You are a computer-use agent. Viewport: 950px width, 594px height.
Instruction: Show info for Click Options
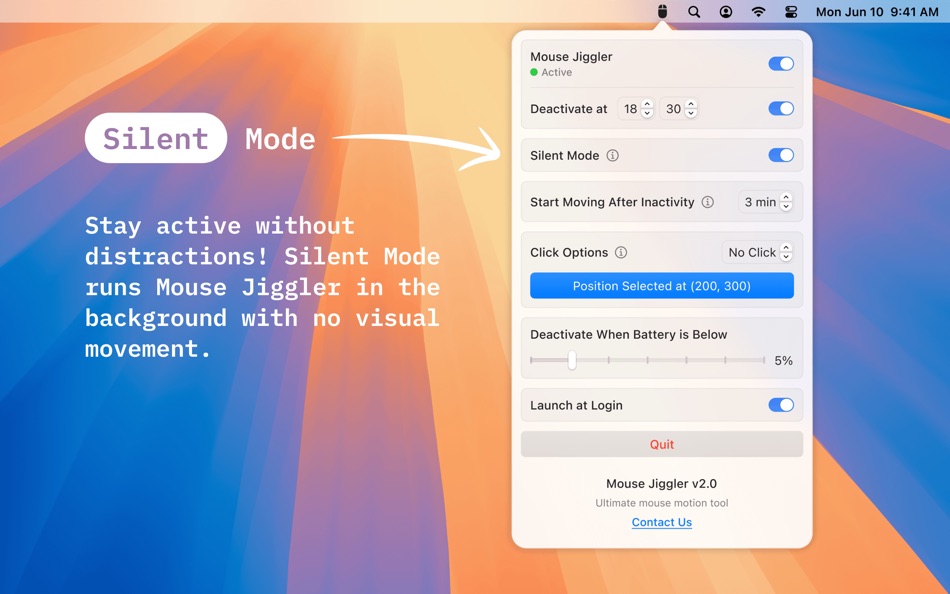click(621, 252)
